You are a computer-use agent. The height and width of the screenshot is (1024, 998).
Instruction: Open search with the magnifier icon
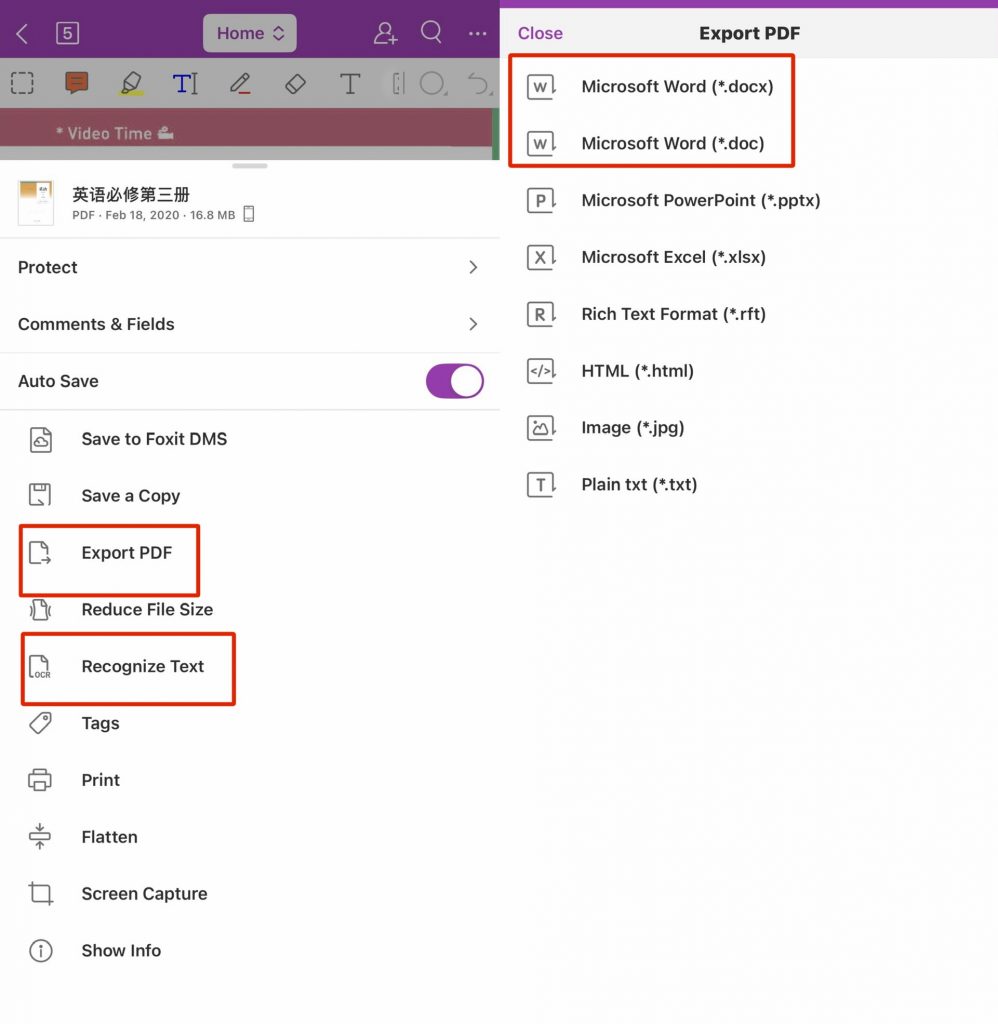click(x=431, y=31)
